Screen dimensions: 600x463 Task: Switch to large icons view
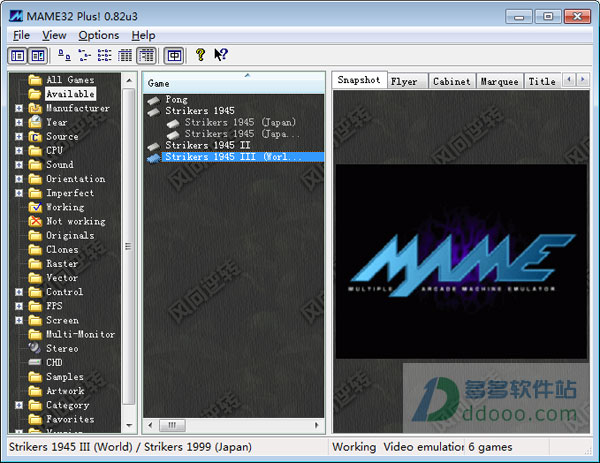[x=64, y=55]
